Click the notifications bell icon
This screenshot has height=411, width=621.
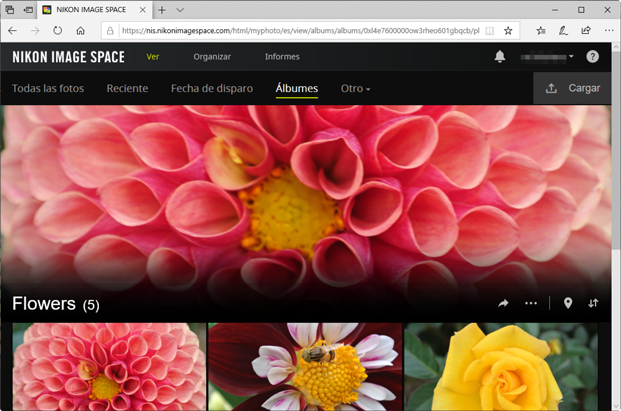[500, 57]
